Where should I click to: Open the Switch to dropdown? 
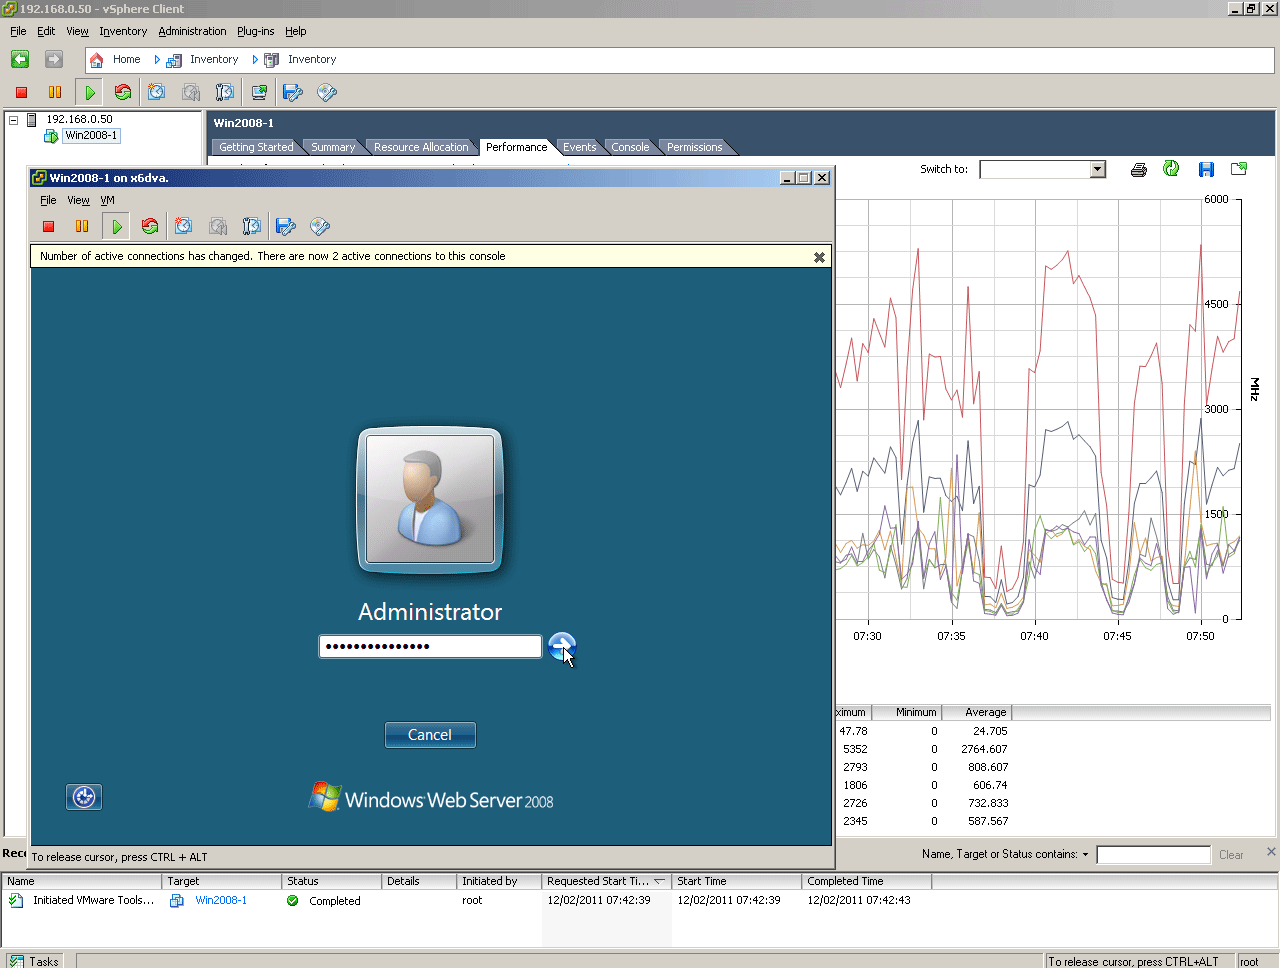pyautogui.click(x=1097, y=170)
